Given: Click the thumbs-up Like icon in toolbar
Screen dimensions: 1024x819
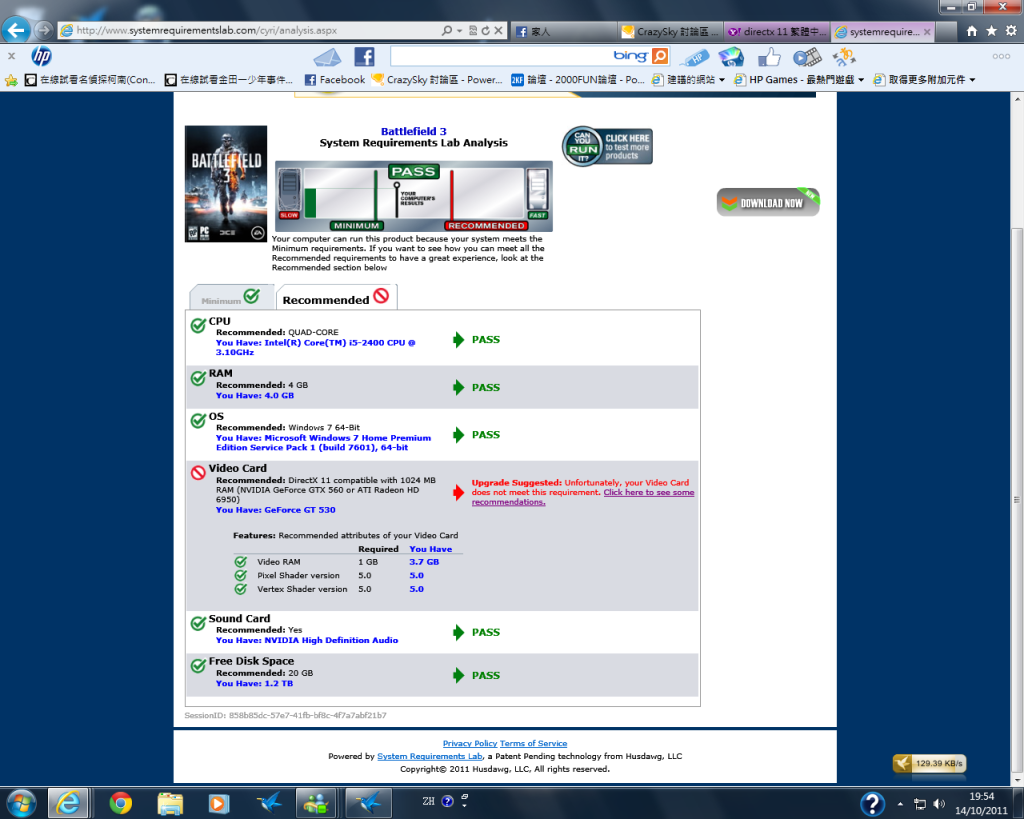Looking at the screenshot, I should [769, 57].
